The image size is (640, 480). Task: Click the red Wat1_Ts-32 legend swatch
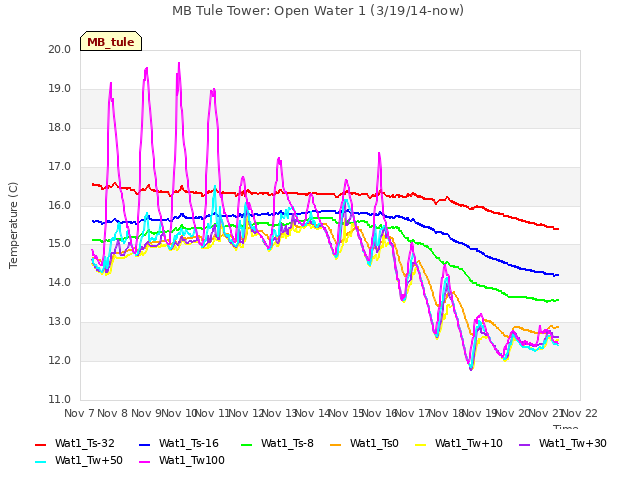(x=40, y=444)
